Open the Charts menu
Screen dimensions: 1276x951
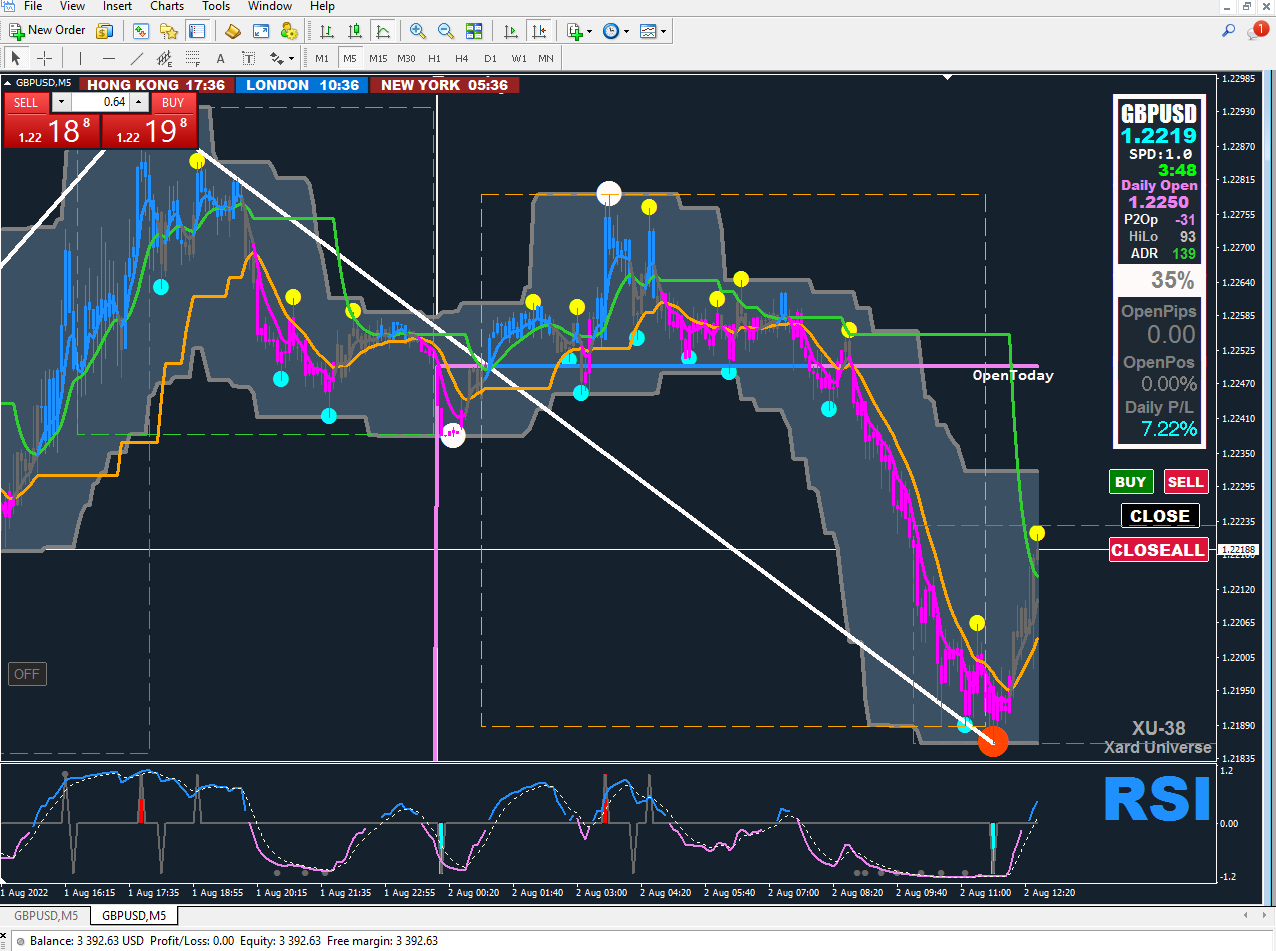click(167, 6)
